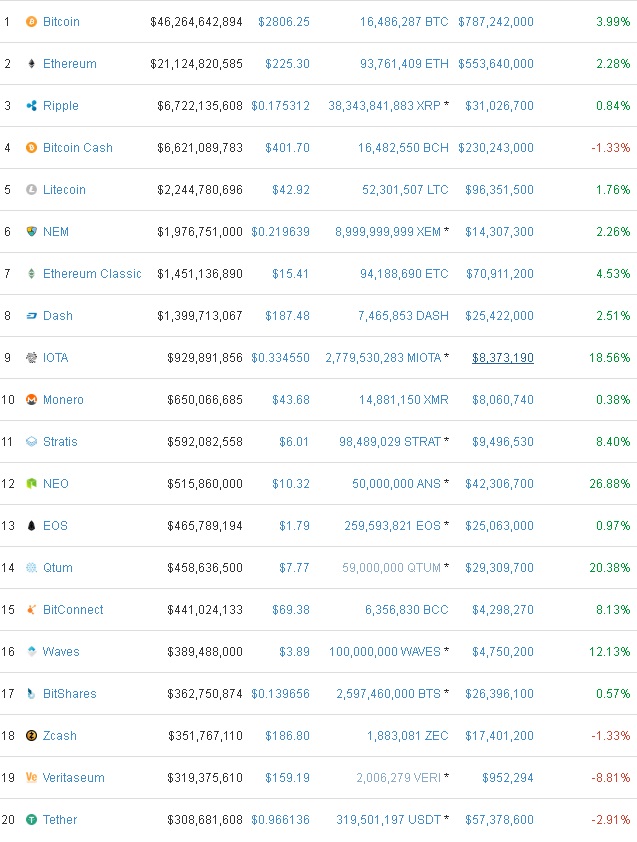
Task: Click the BitConnect logo icon
Action: point(31,609)
